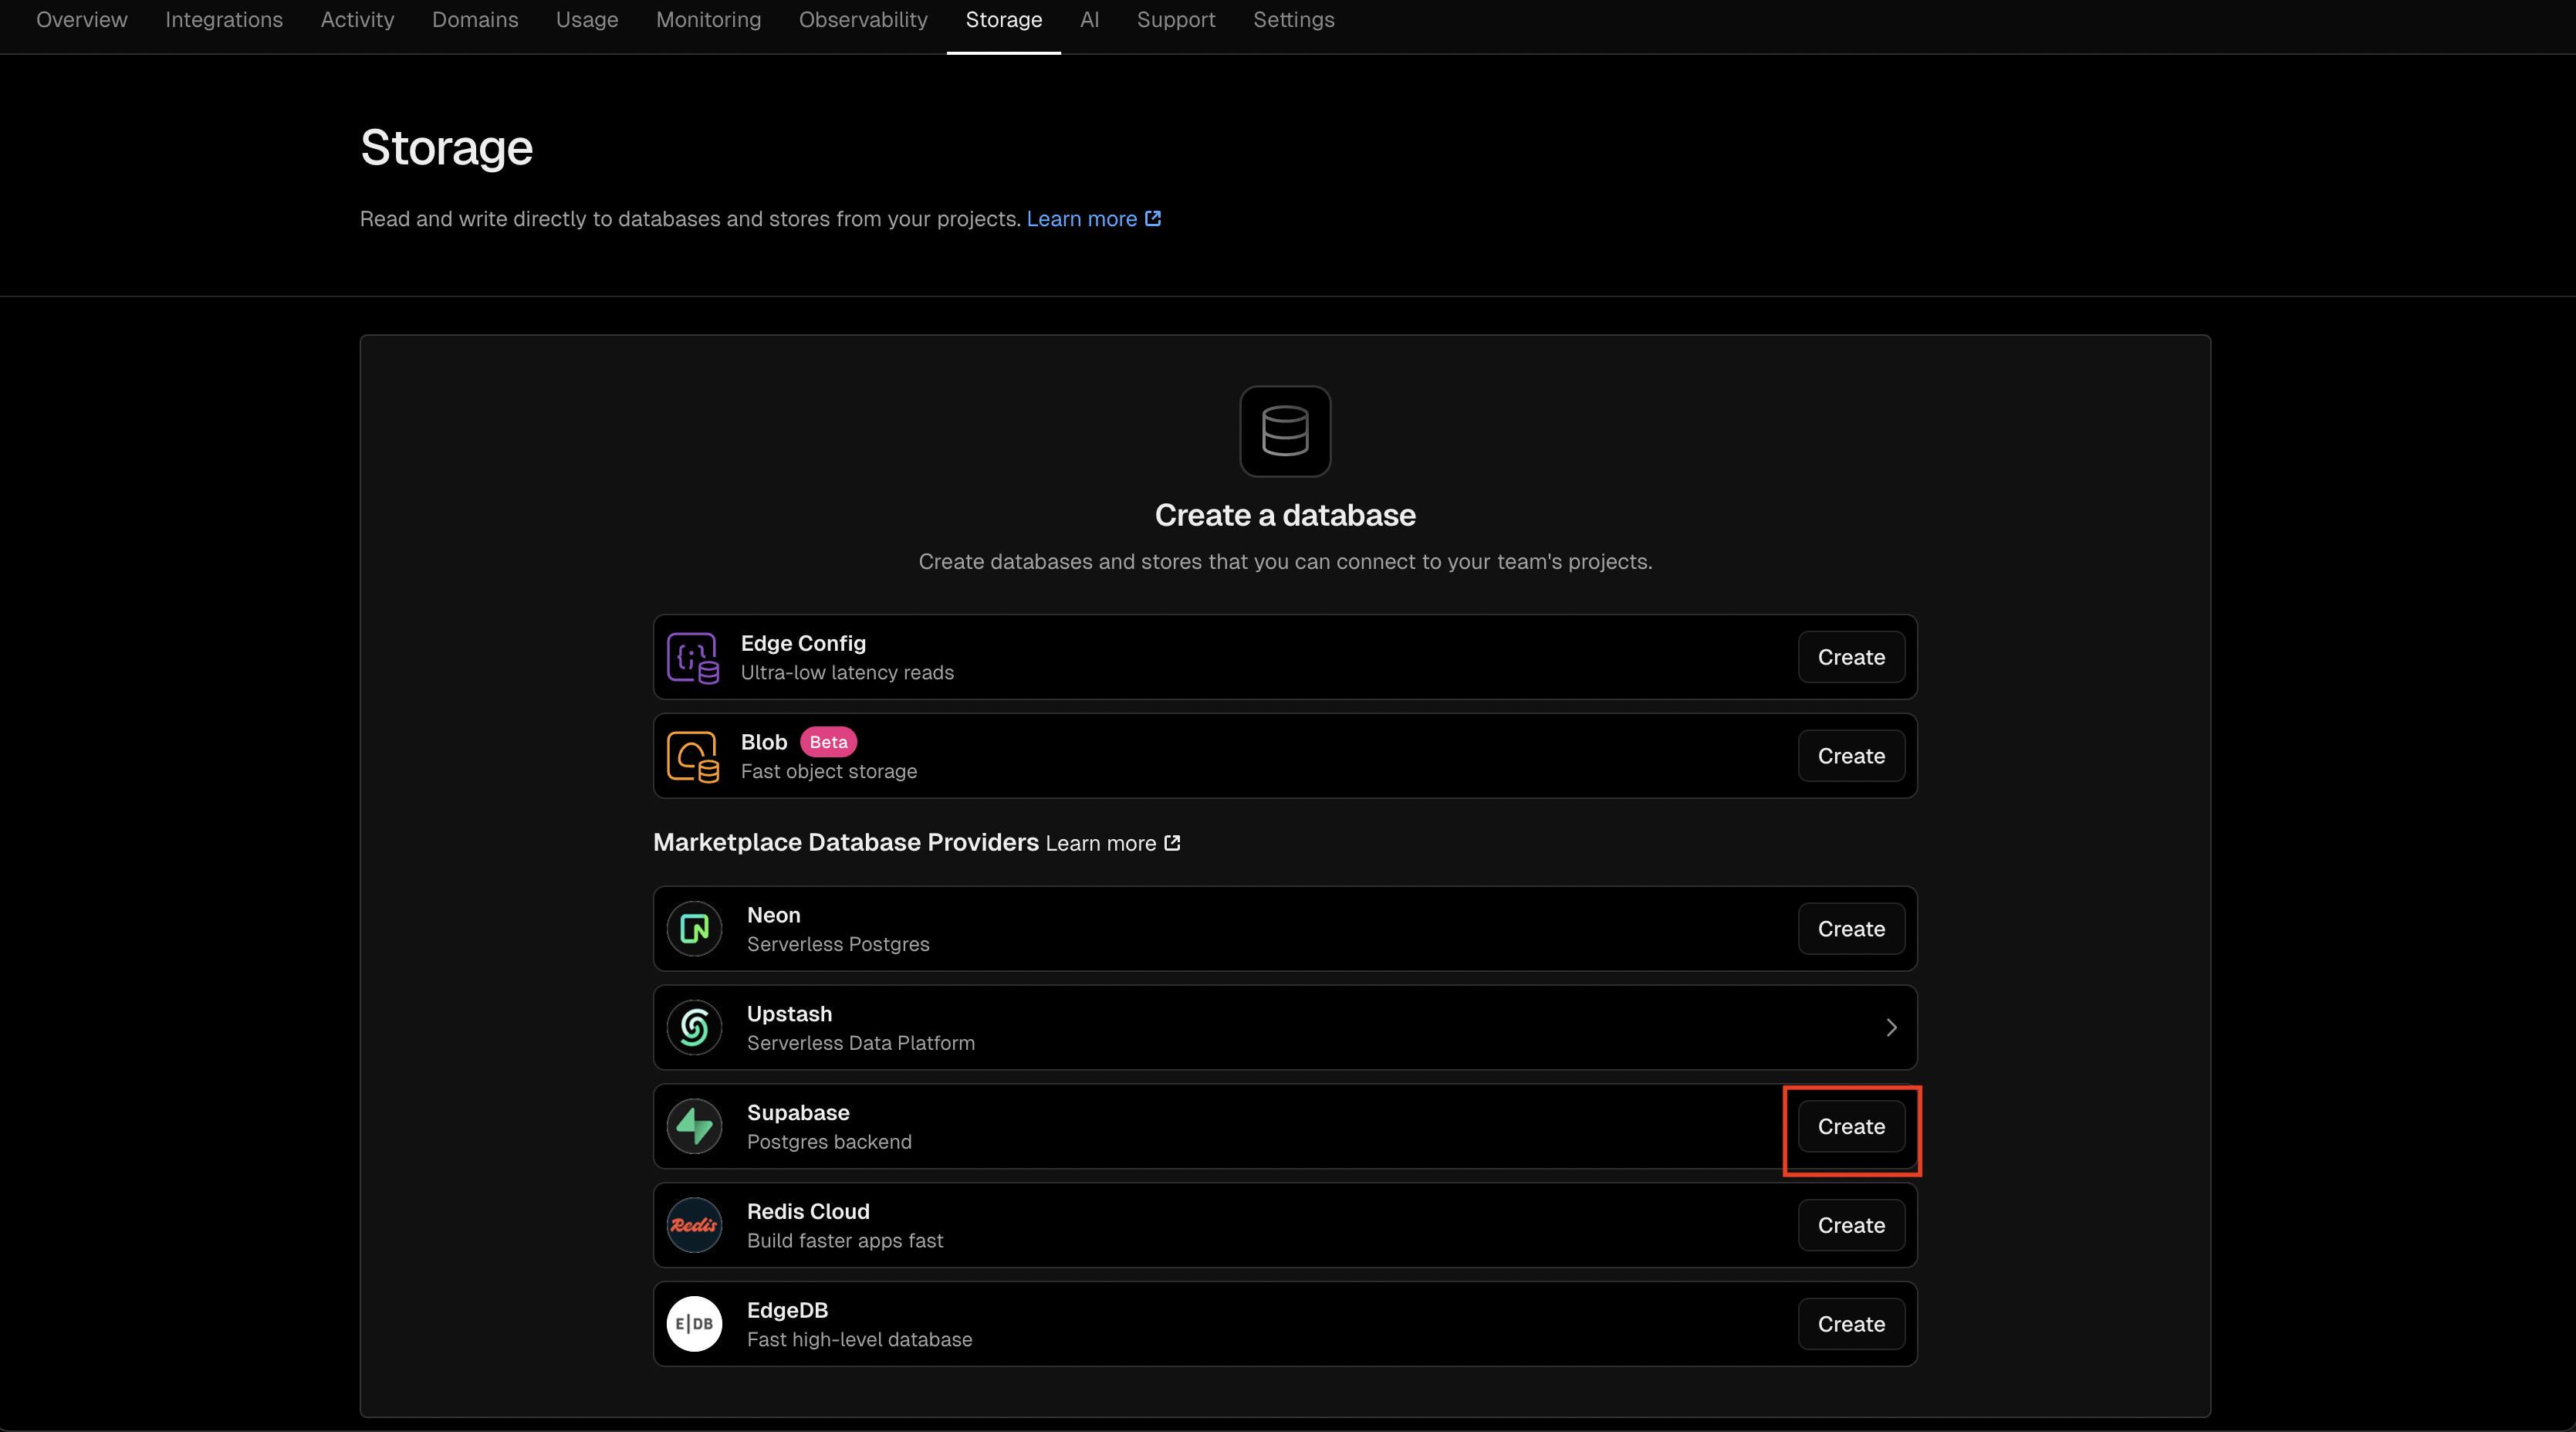Create an EdgeDB database
Screen dimensions: 2576x1432
1851,1324
